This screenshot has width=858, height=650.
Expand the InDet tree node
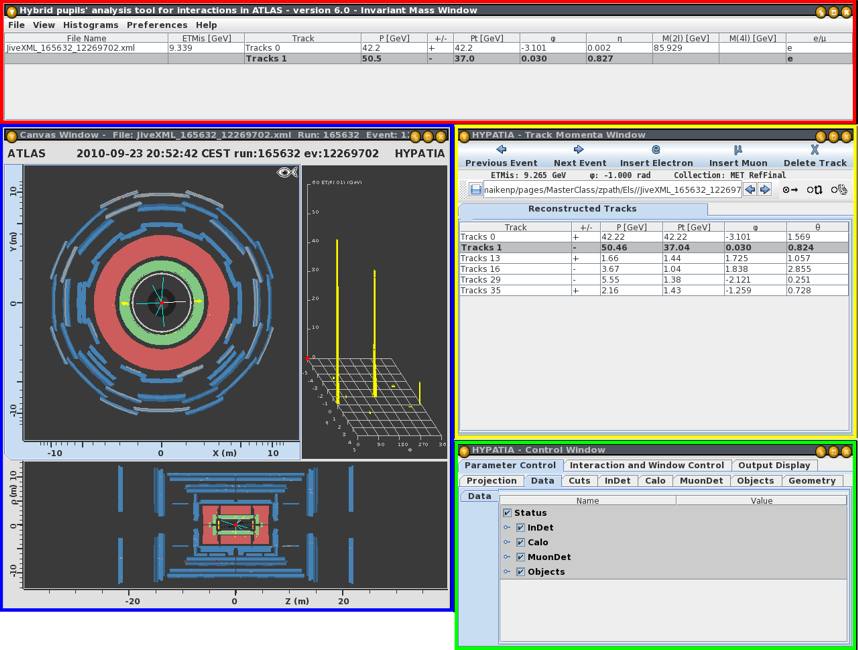pyautogui.click(x=507, y=528)
